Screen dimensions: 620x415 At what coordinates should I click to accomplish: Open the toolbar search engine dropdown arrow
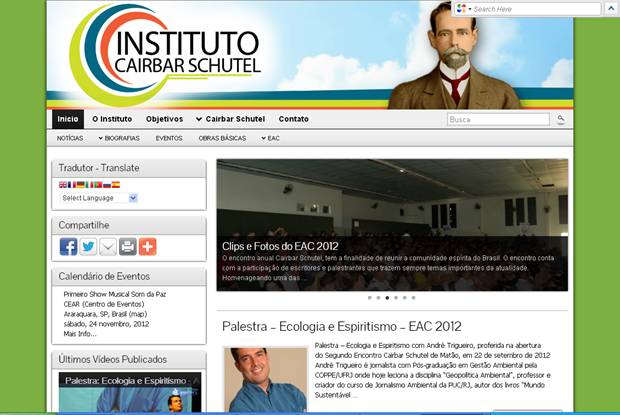click(x=470, y=9)
